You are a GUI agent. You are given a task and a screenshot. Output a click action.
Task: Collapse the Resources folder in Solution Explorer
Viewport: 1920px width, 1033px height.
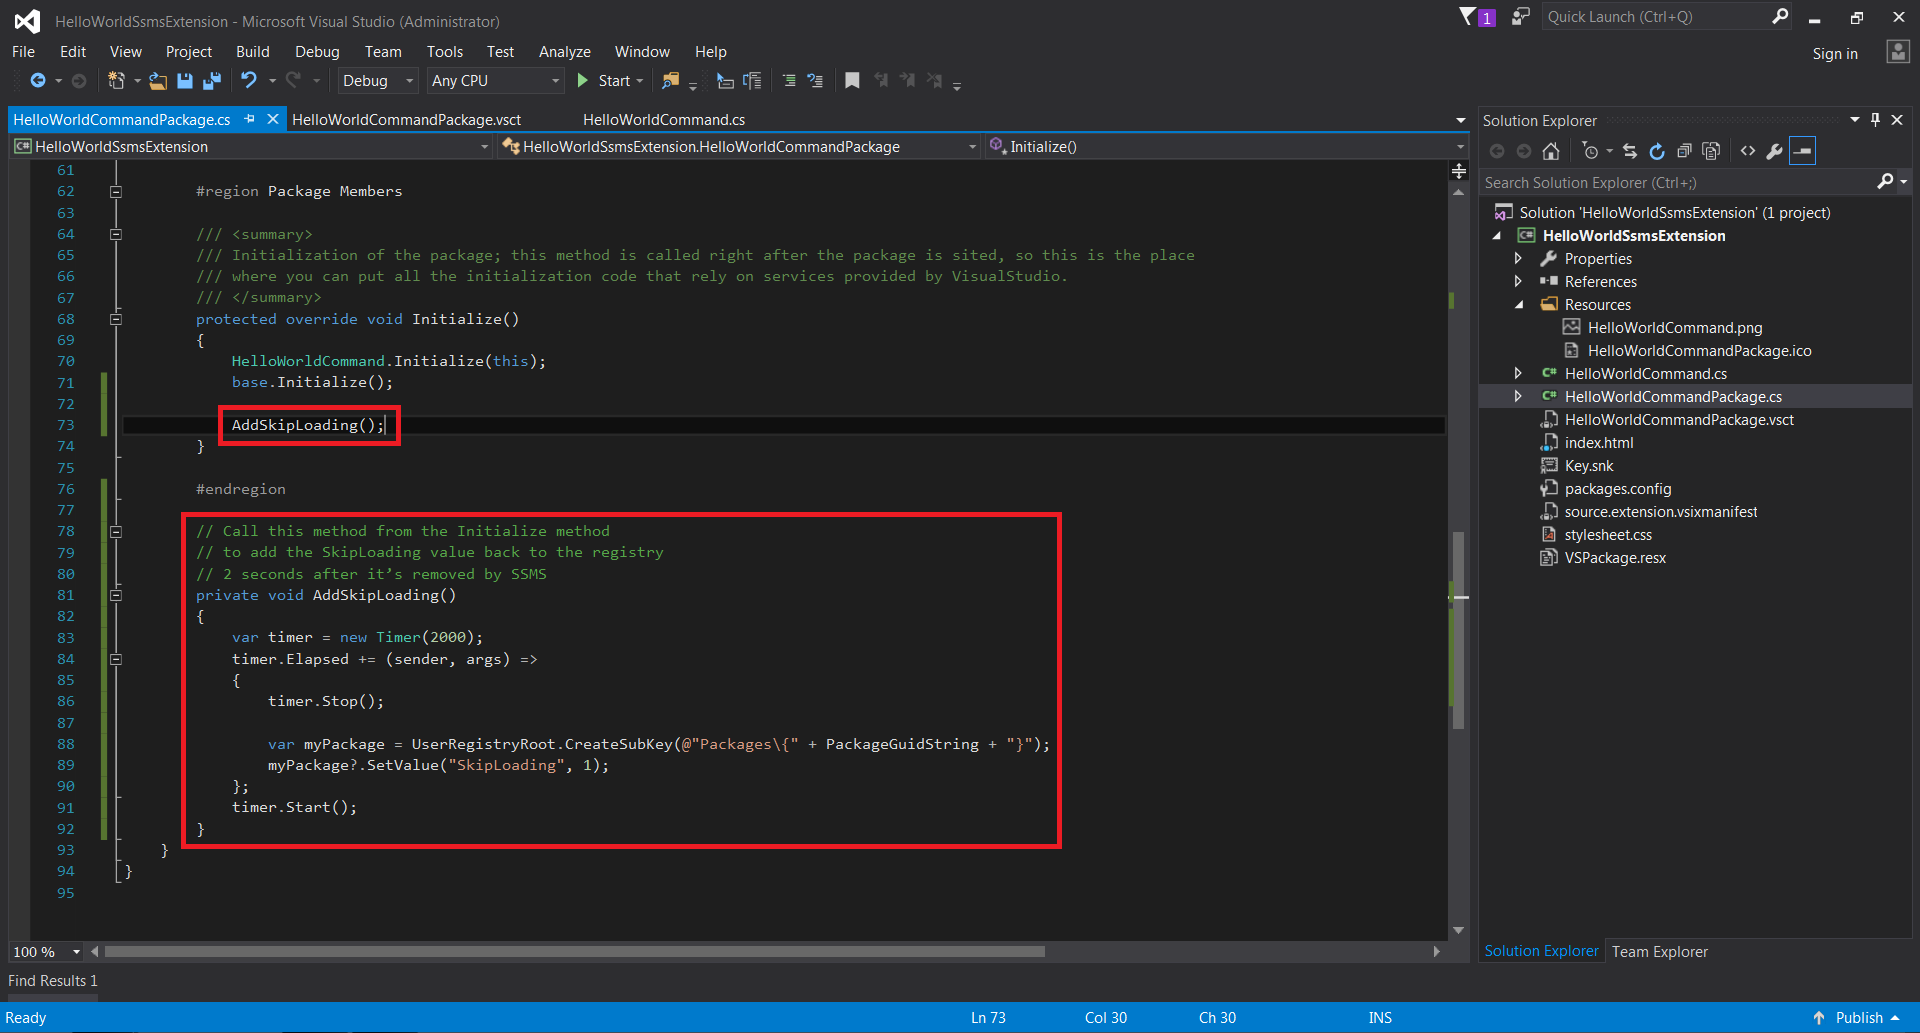coord(1518,305)
